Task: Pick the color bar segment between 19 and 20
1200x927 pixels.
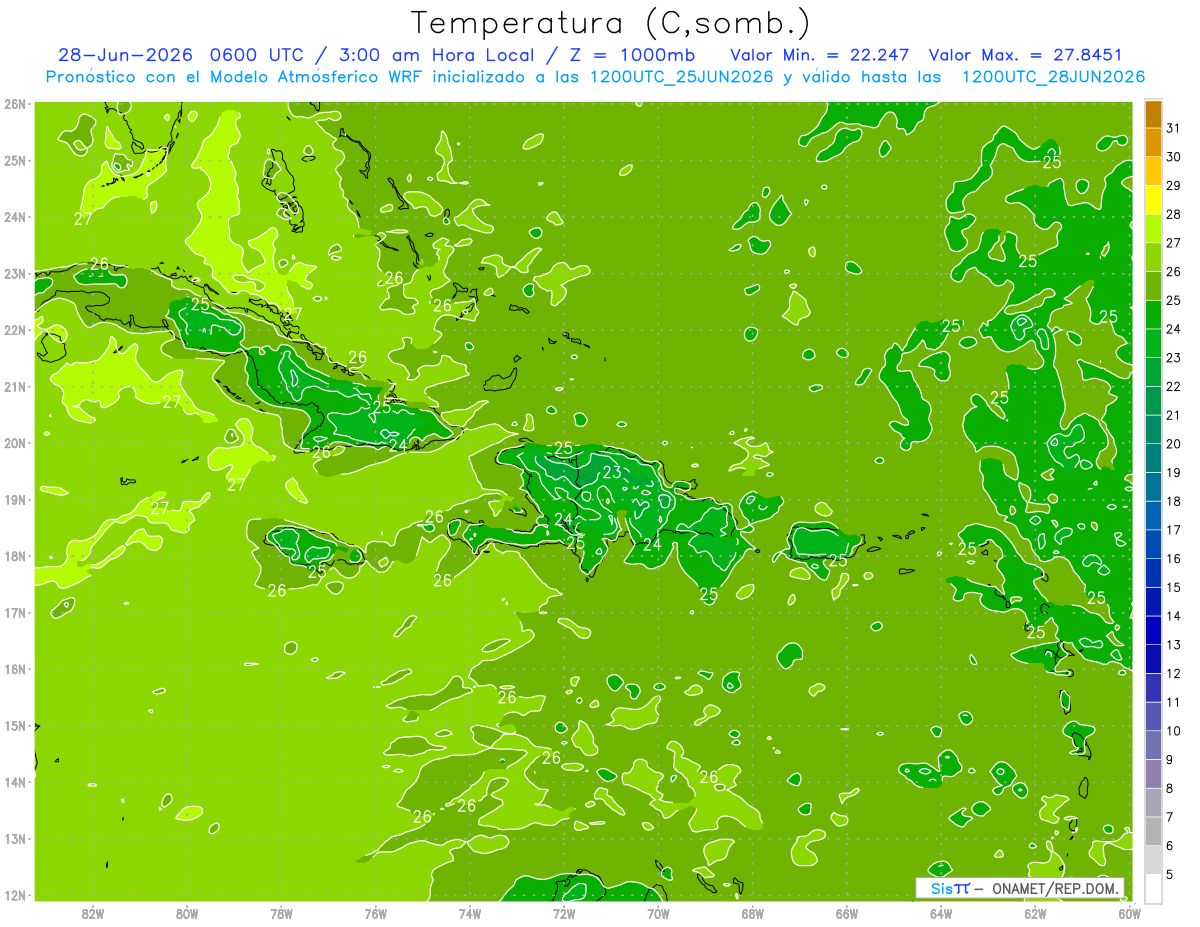Action: pos(1153,458)
